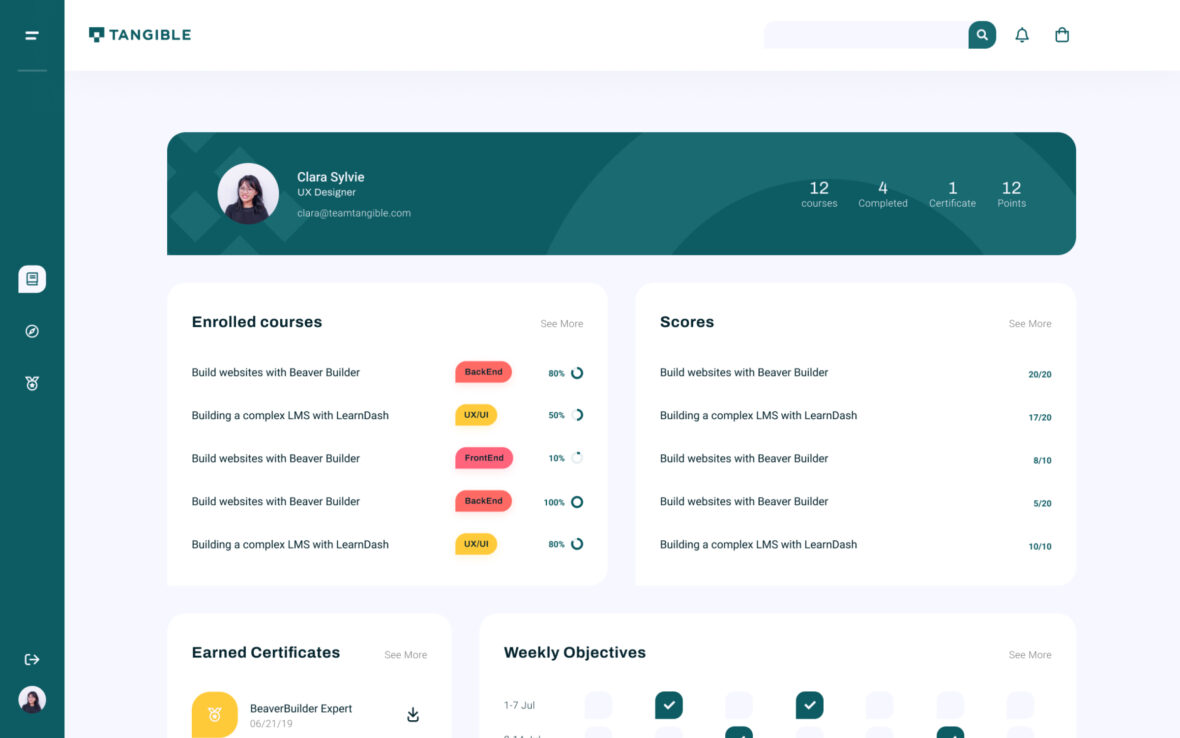This screenshot has width=1180, height=738.
Task: Check the first empty objective for 1-7 Jul
Action: tap(598, 705)
